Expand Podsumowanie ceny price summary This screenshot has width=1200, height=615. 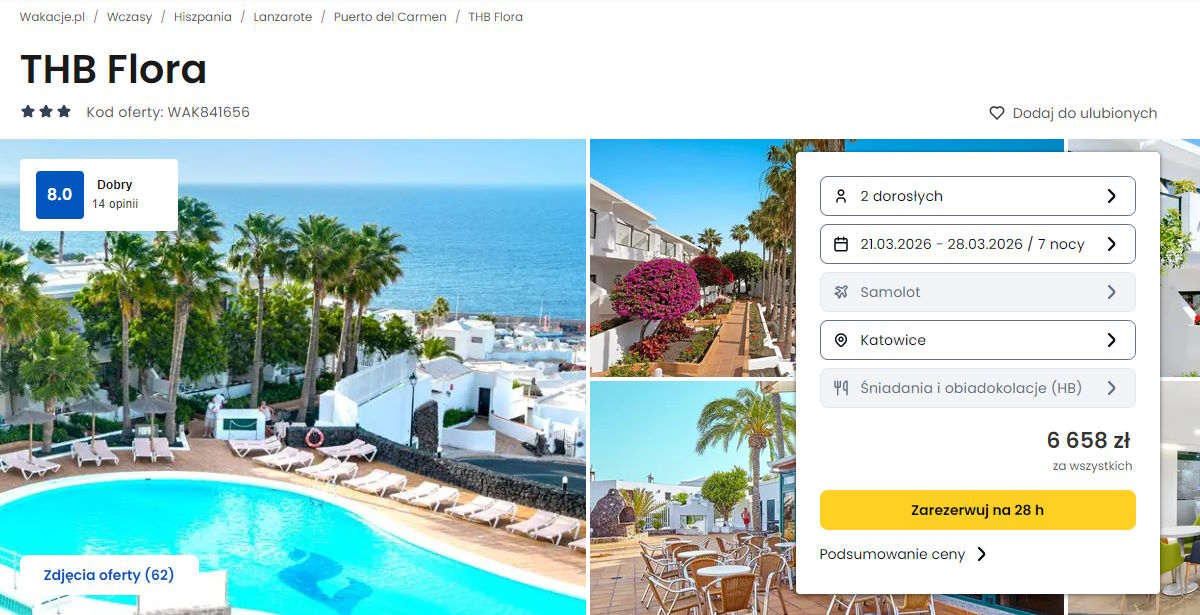coord(903,554)
